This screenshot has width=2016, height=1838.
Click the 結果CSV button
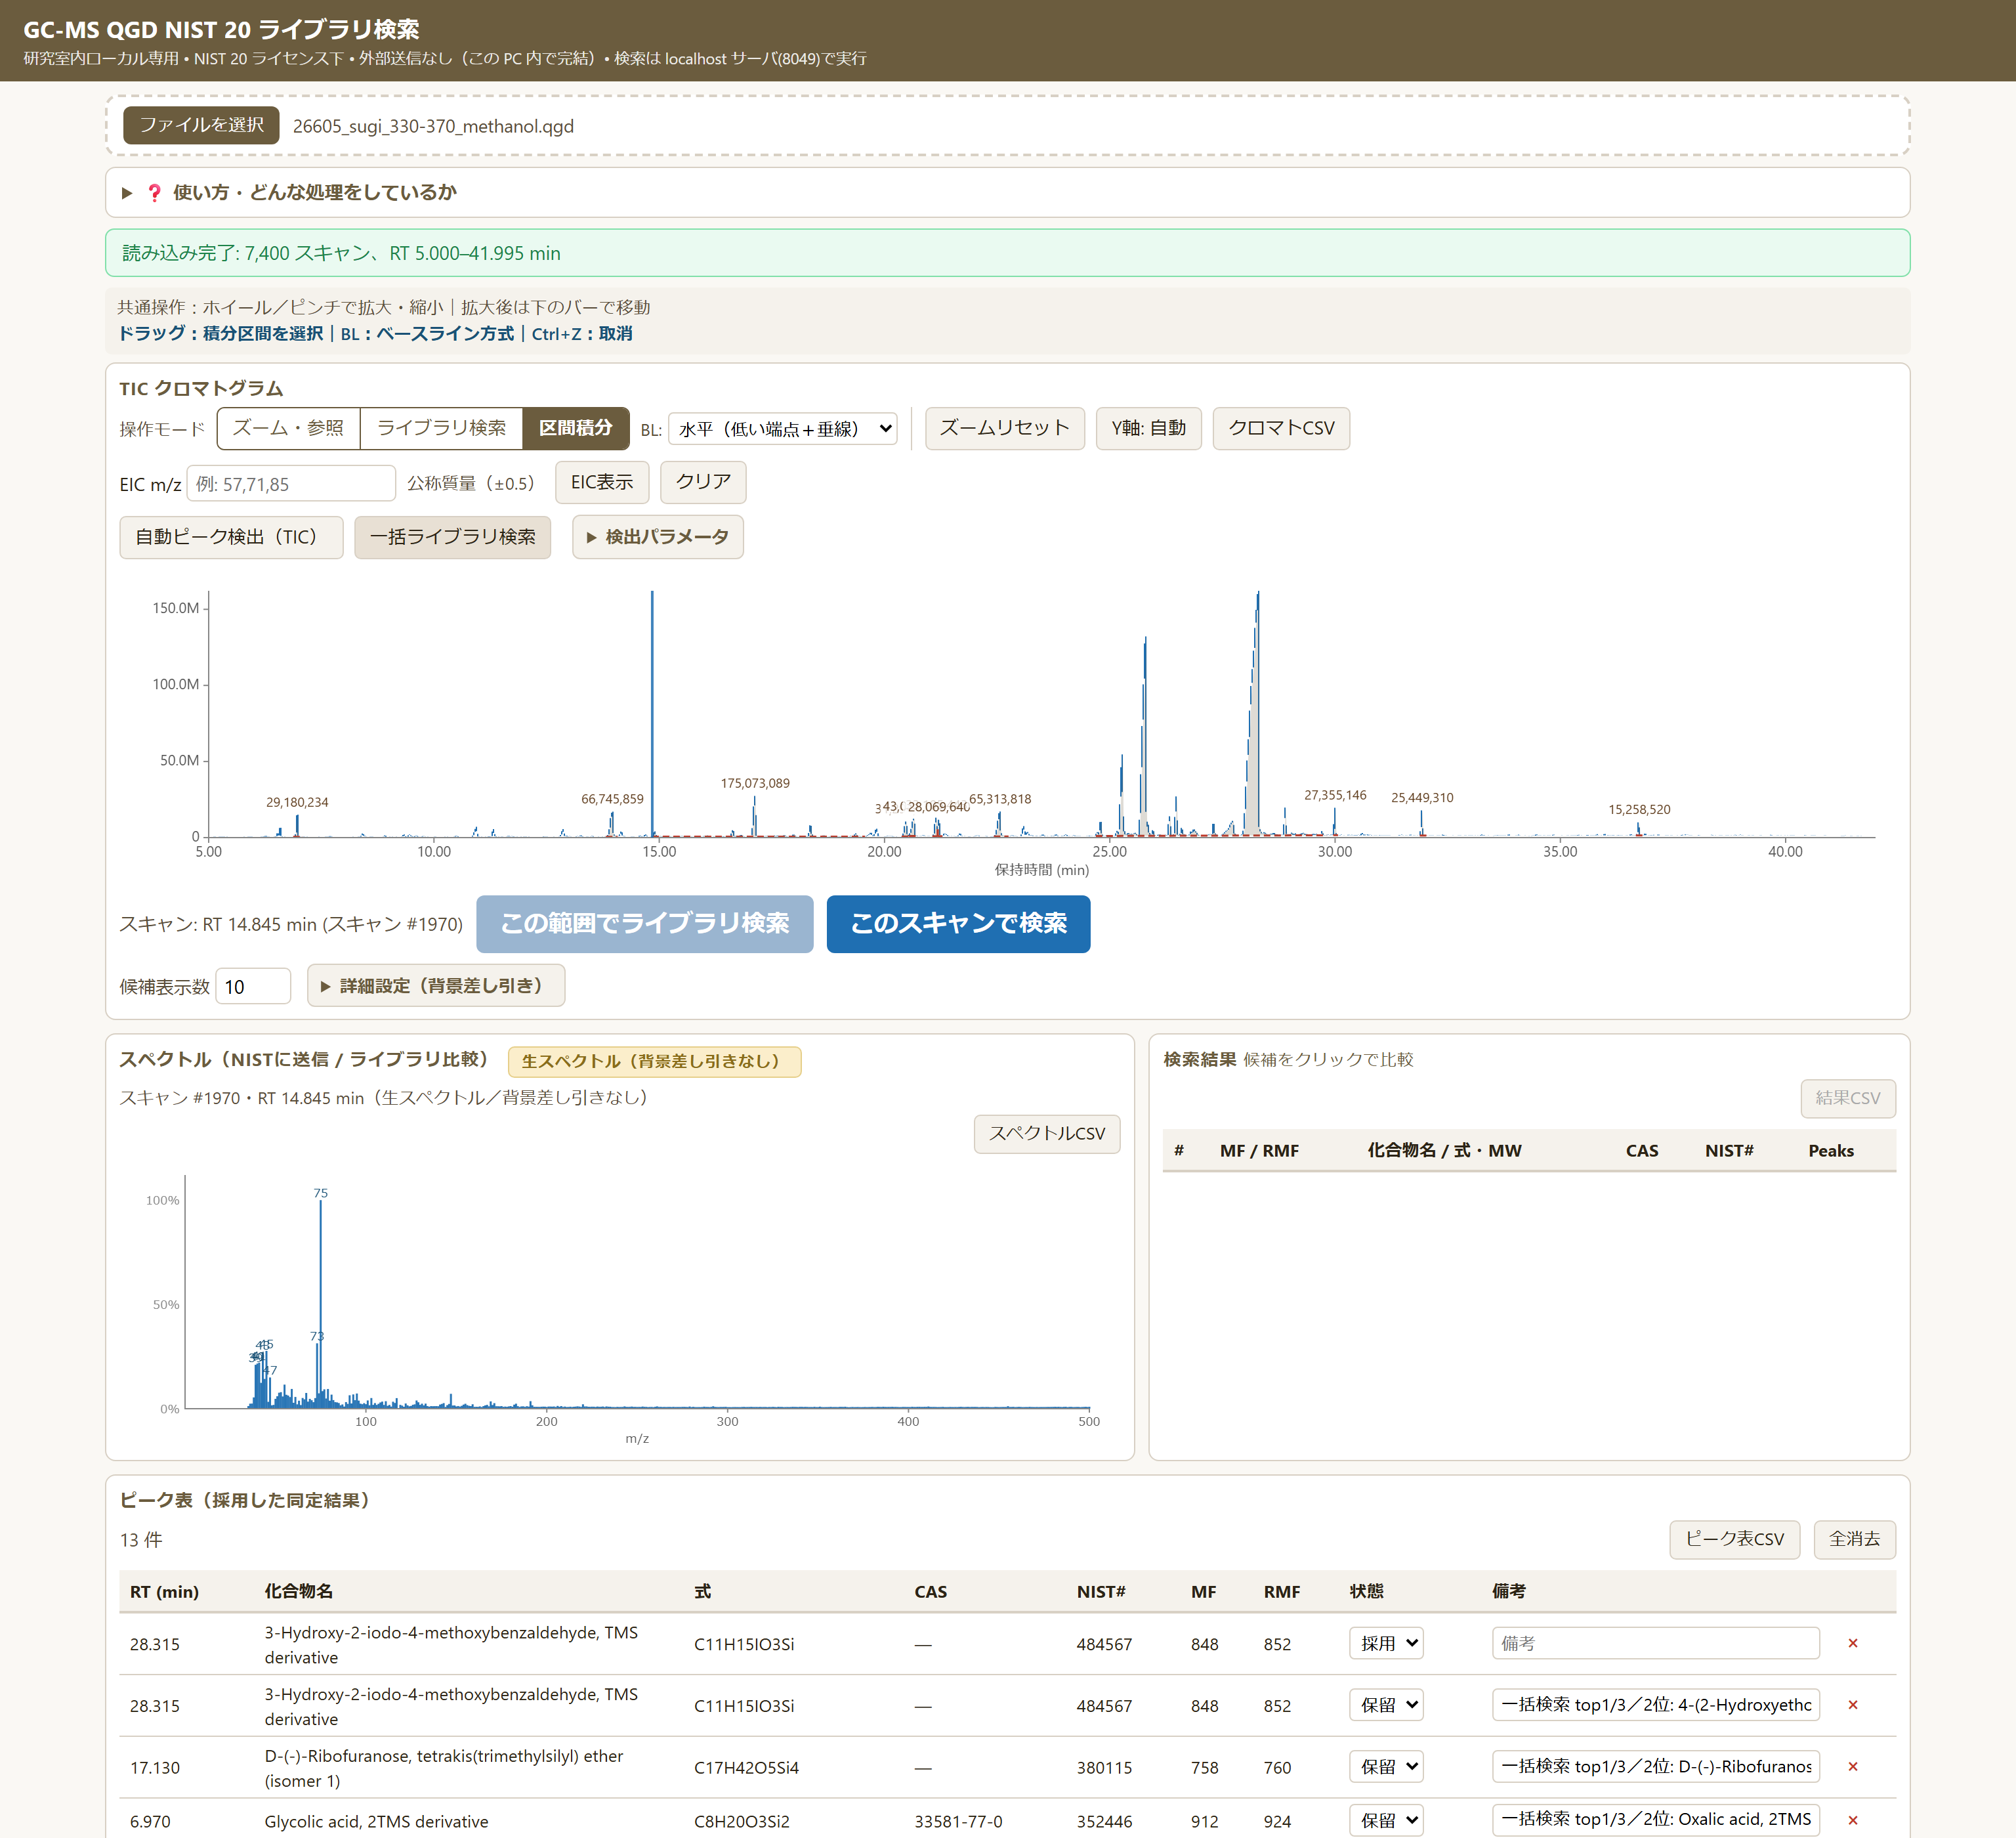[x=1848, y=1098]
